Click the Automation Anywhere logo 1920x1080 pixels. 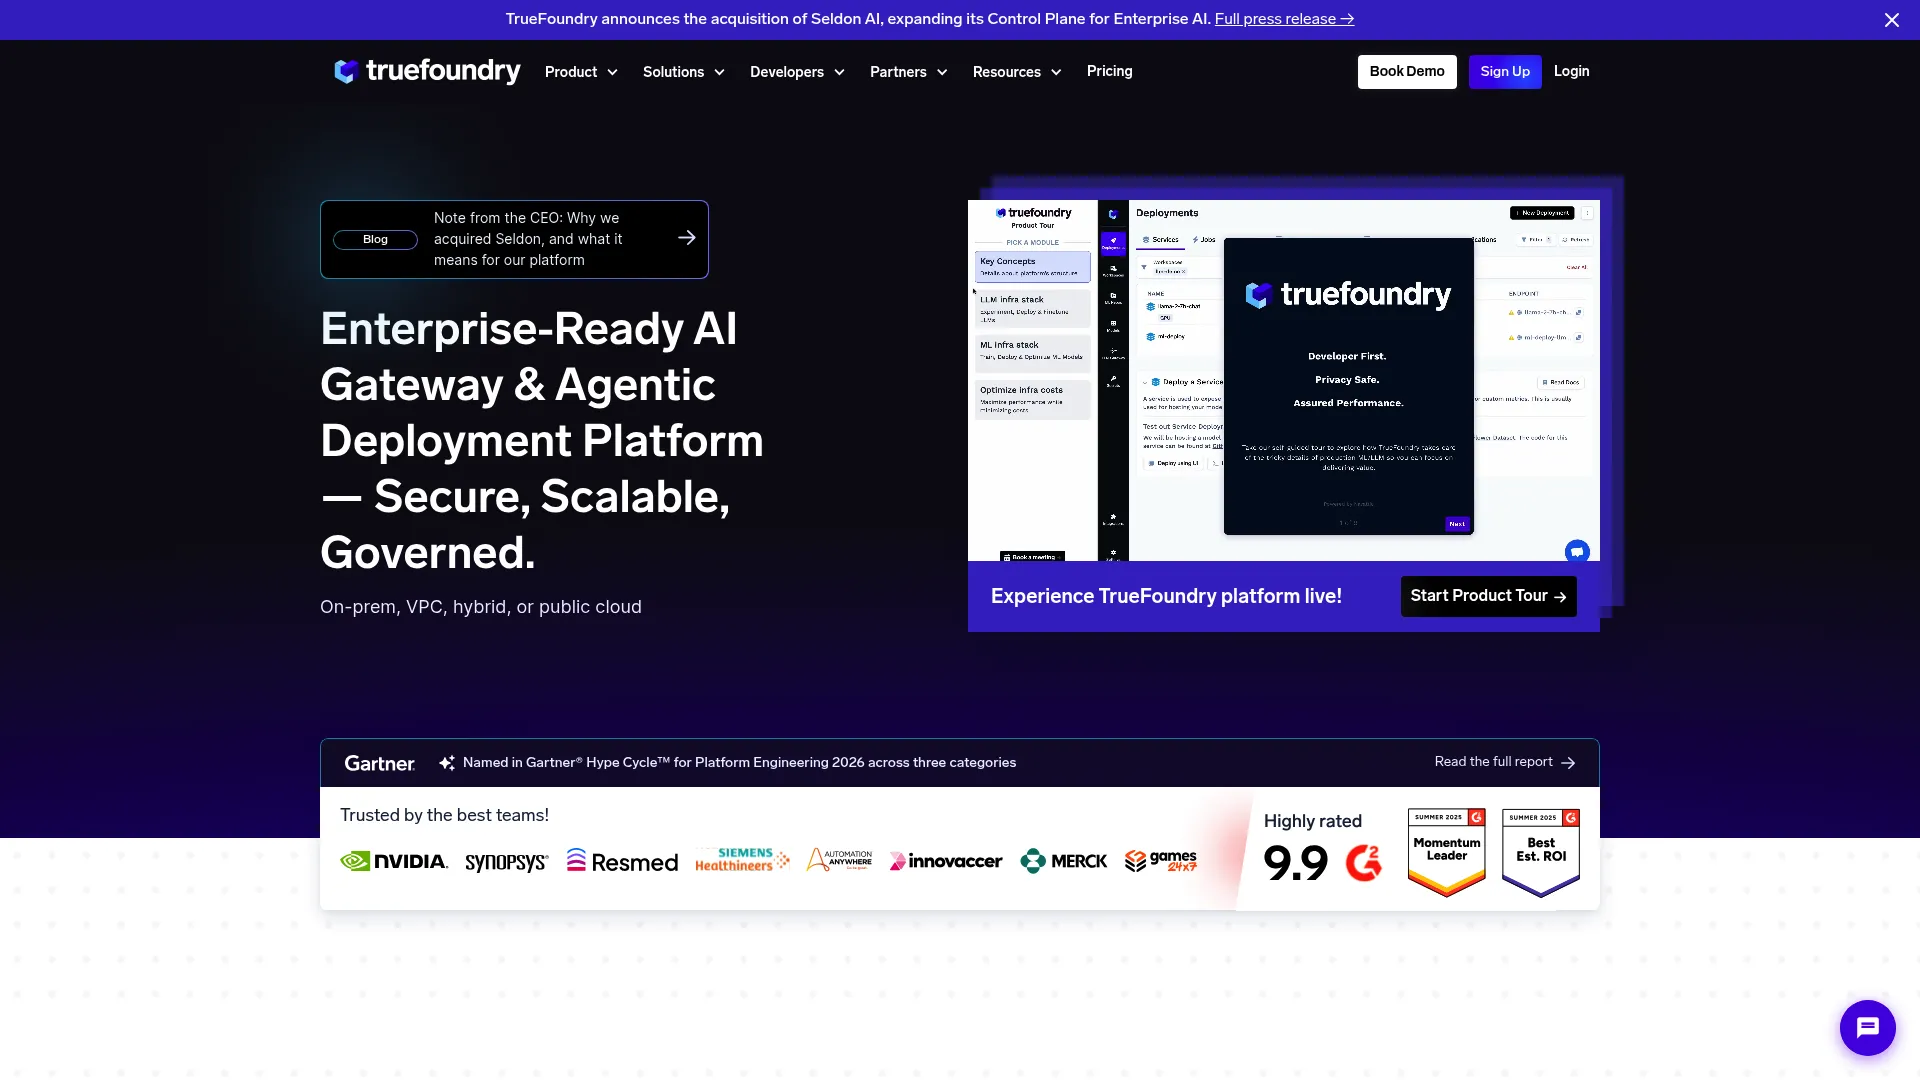tap(839, 860)
